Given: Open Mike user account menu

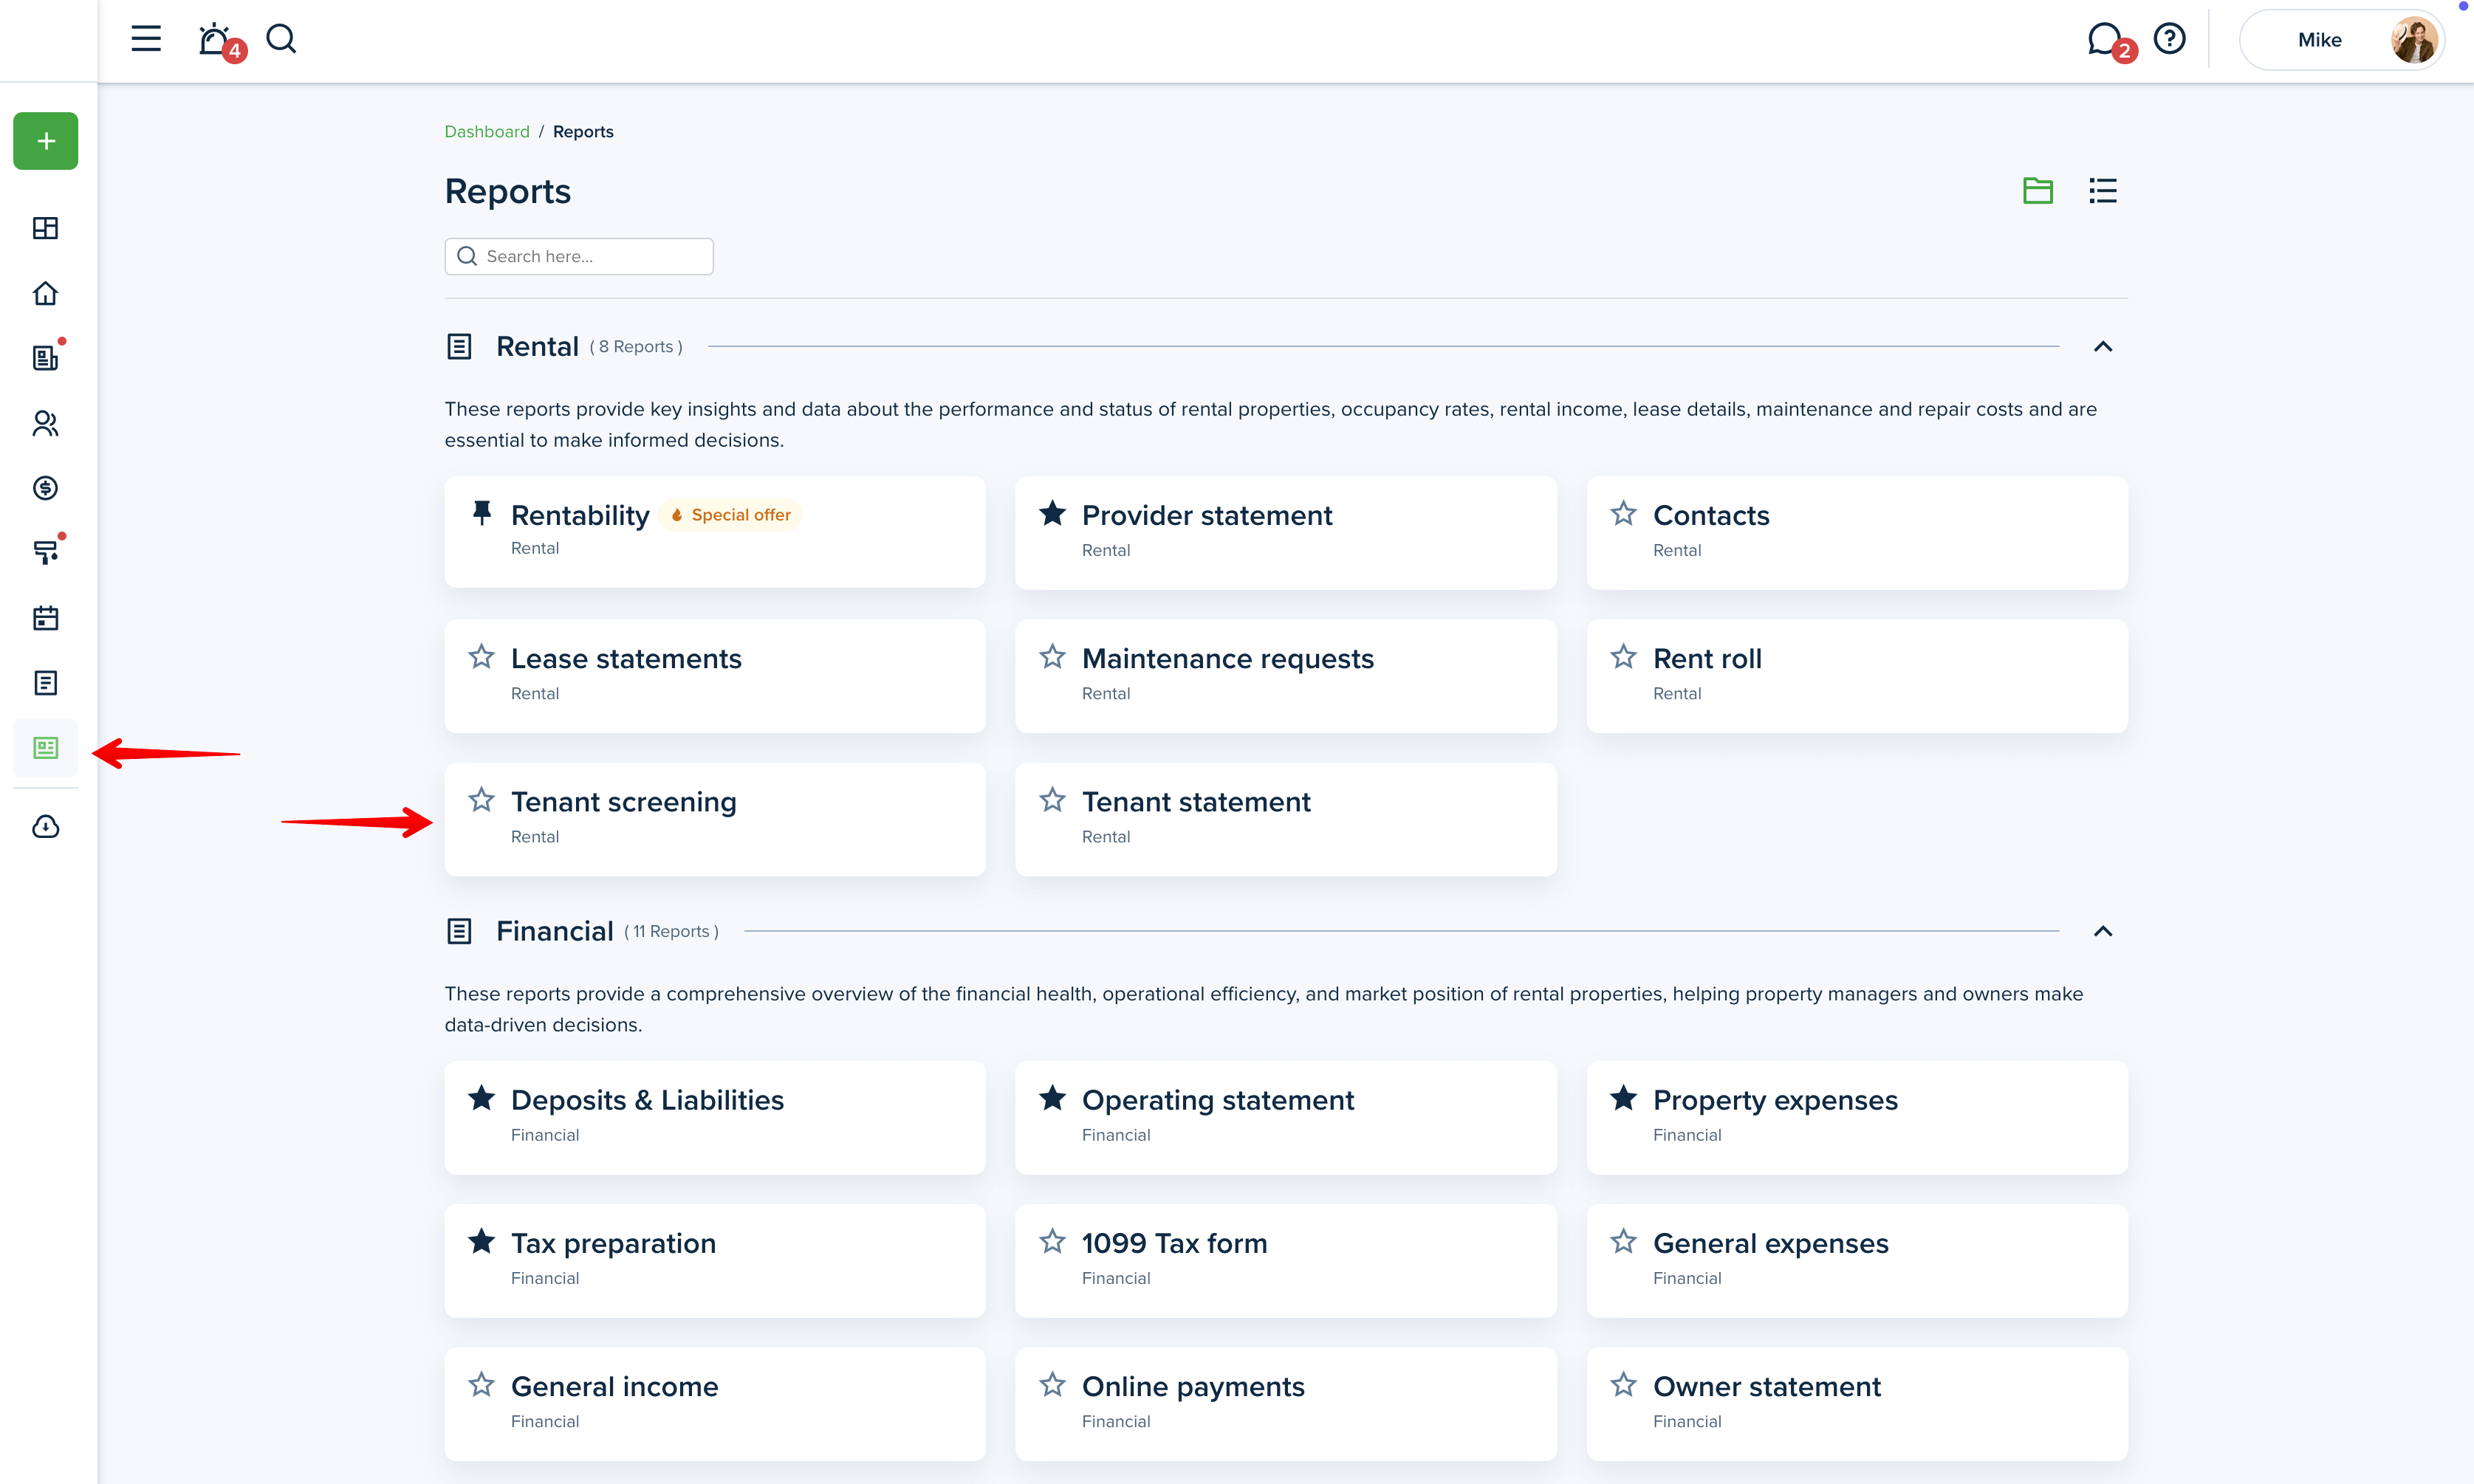Looking at the screenshot, I should pyautogui.click(x=2340, y=40).
